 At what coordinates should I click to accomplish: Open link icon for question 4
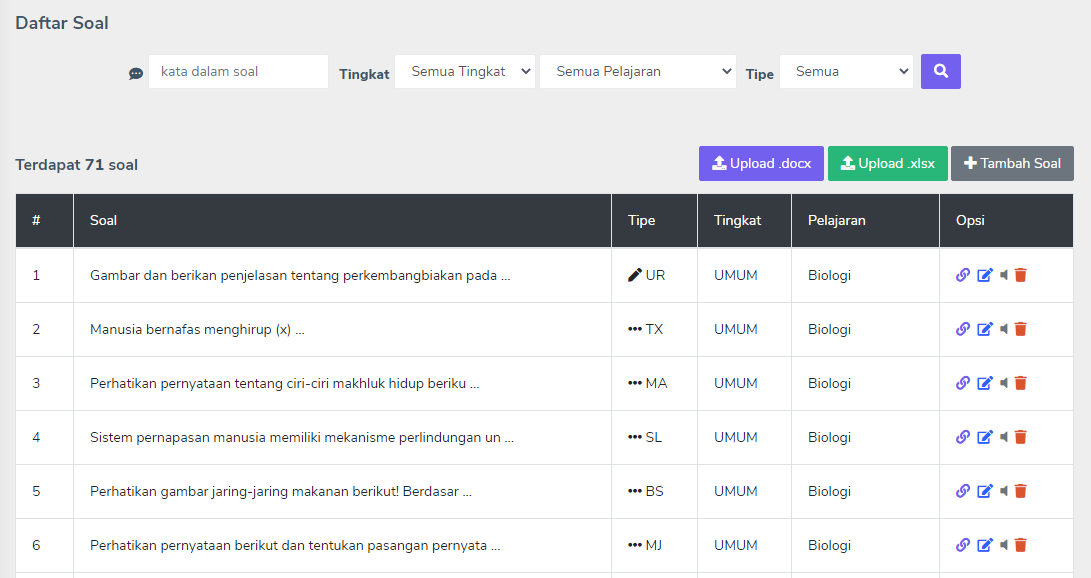pos(963,437)
